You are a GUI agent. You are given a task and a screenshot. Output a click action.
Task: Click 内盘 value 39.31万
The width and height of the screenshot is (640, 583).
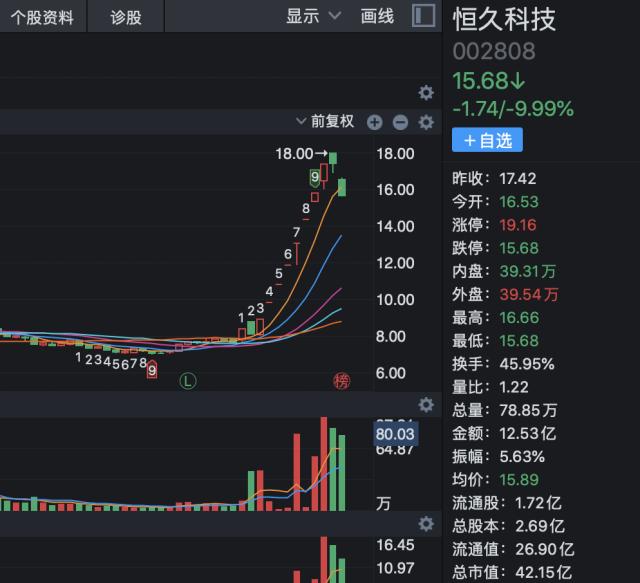click(x=528, y=271)
